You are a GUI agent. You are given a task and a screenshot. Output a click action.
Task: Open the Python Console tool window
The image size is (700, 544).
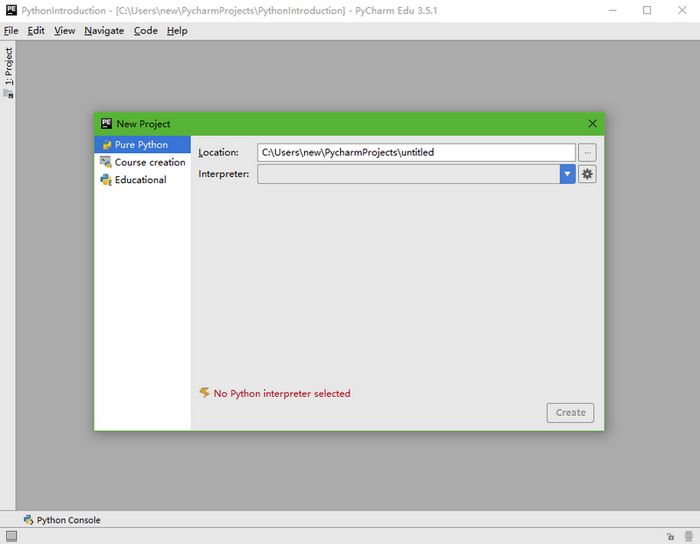(x=62, y=520)
